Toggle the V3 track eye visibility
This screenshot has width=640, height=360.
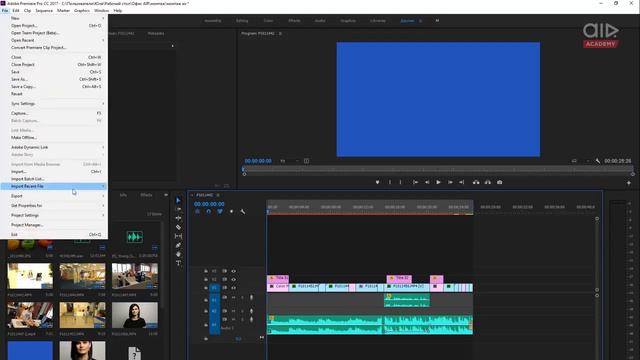(x=233, y=271)
